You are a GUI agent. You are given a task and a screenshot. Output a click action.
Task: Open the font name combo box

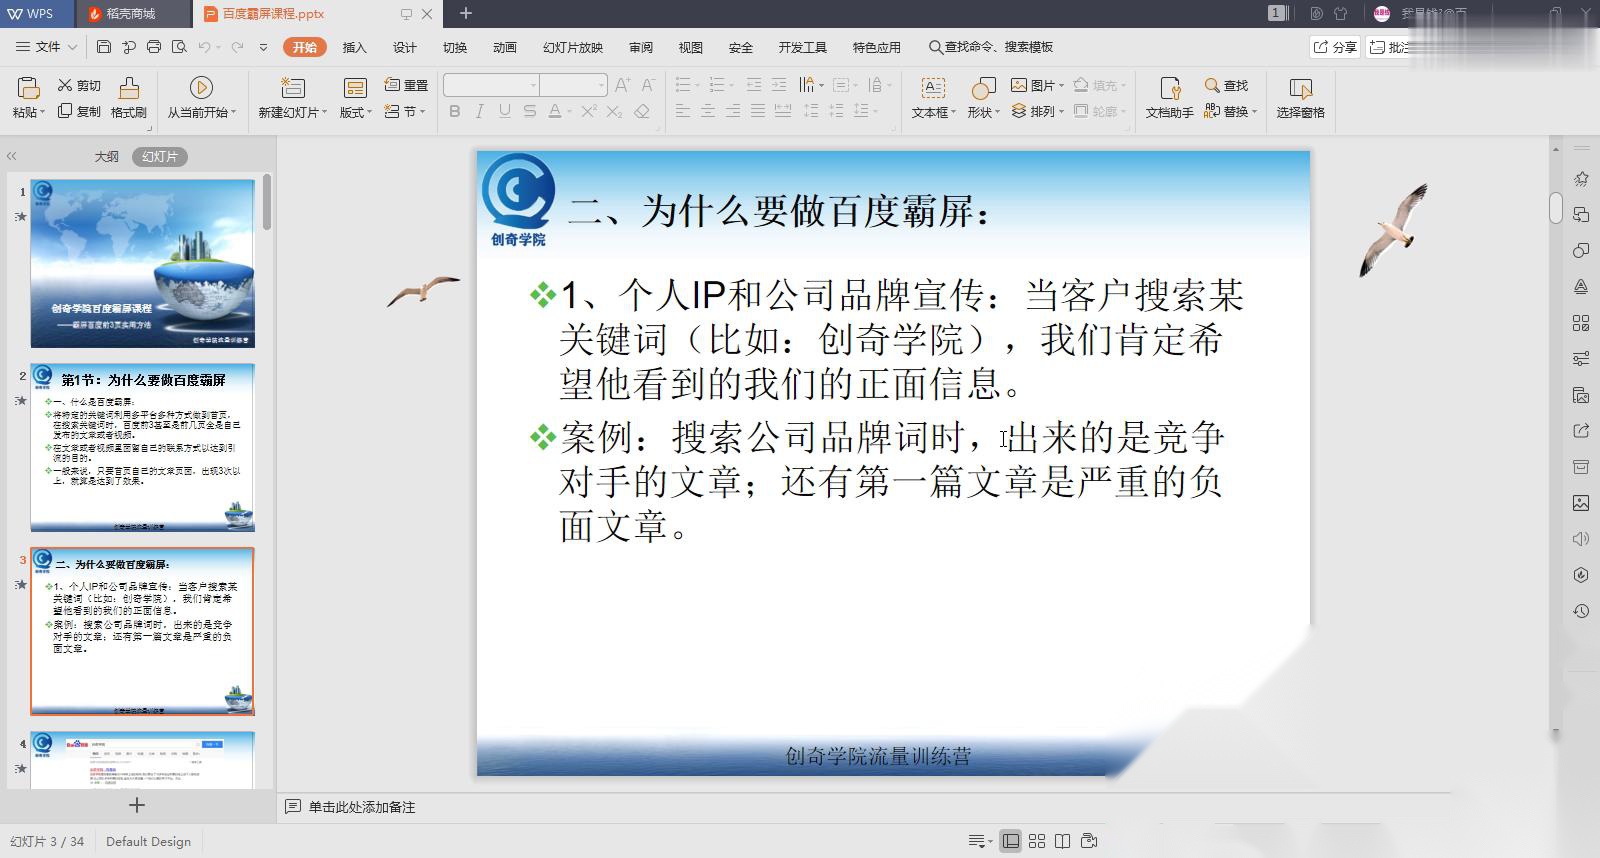click(x=491, y=85)
